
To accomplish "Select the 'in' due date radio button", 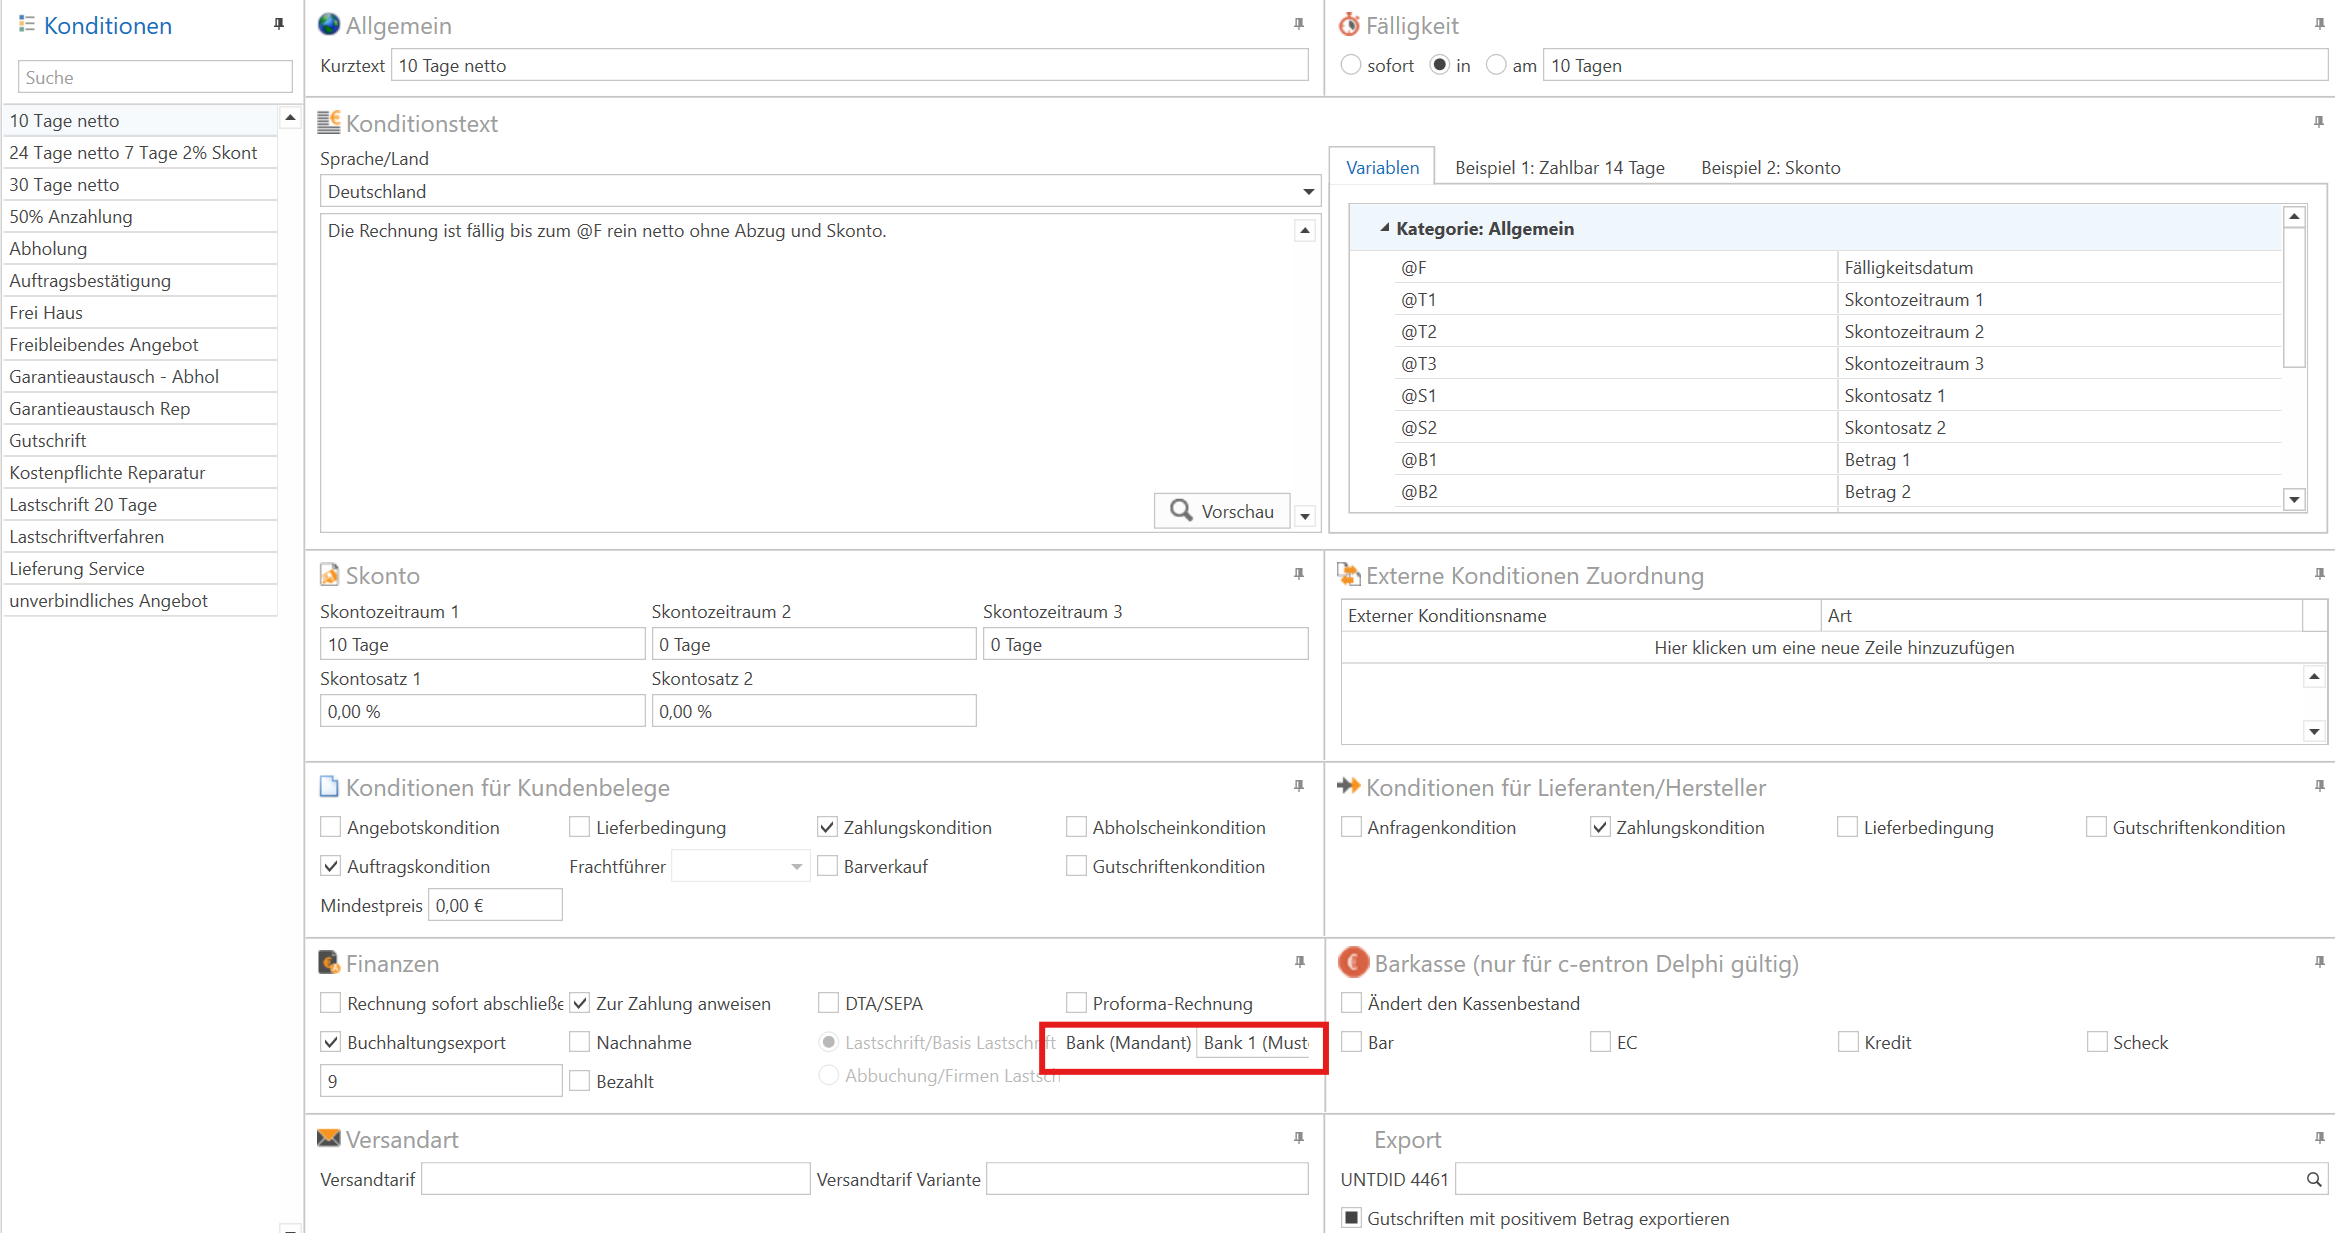I will click(x=1440, y=65).
